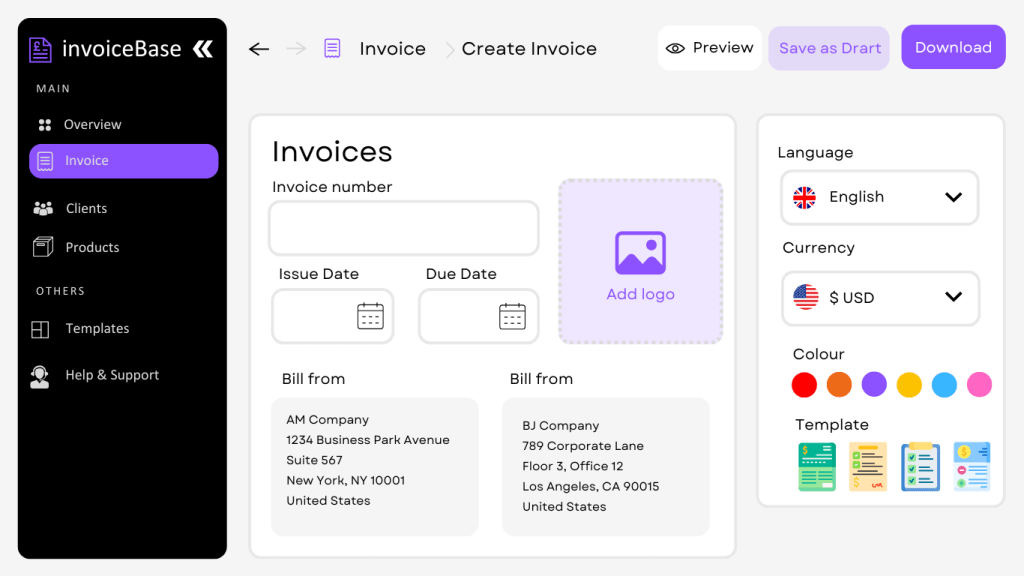Choose the light blue dollar template

tap(972, 466)
